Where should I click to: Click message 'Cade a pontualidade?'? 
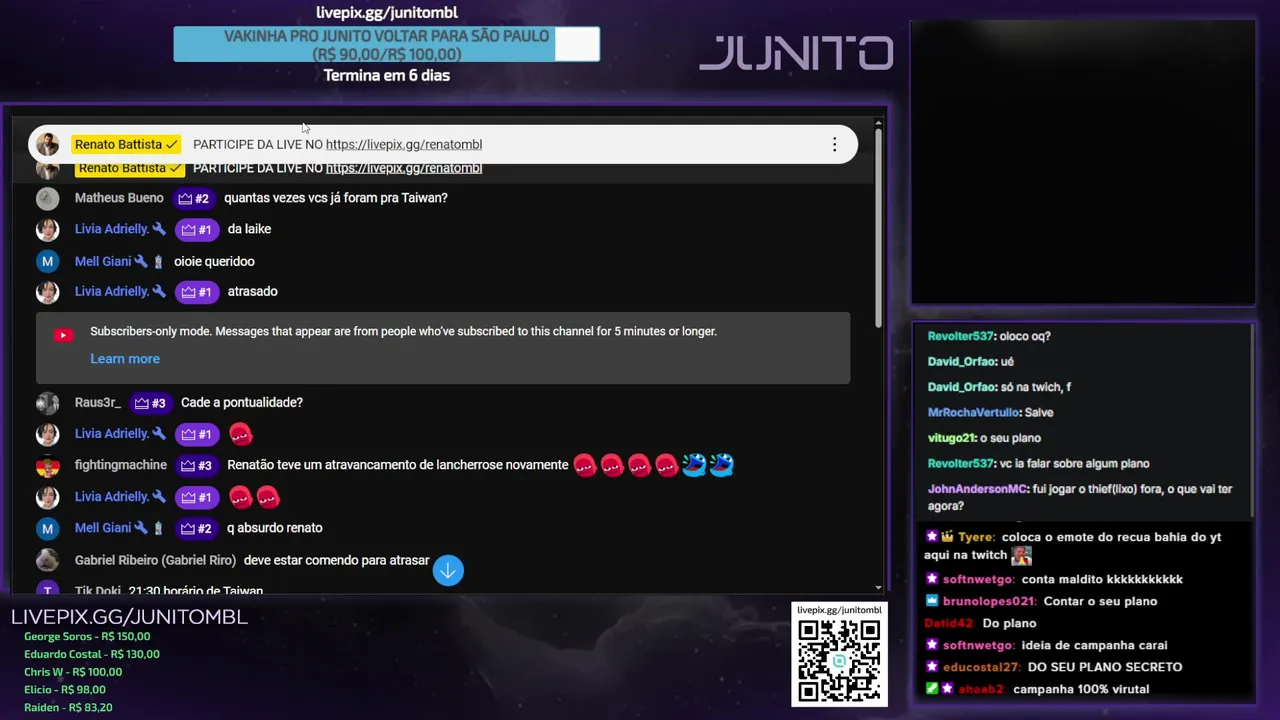(242, 402)
